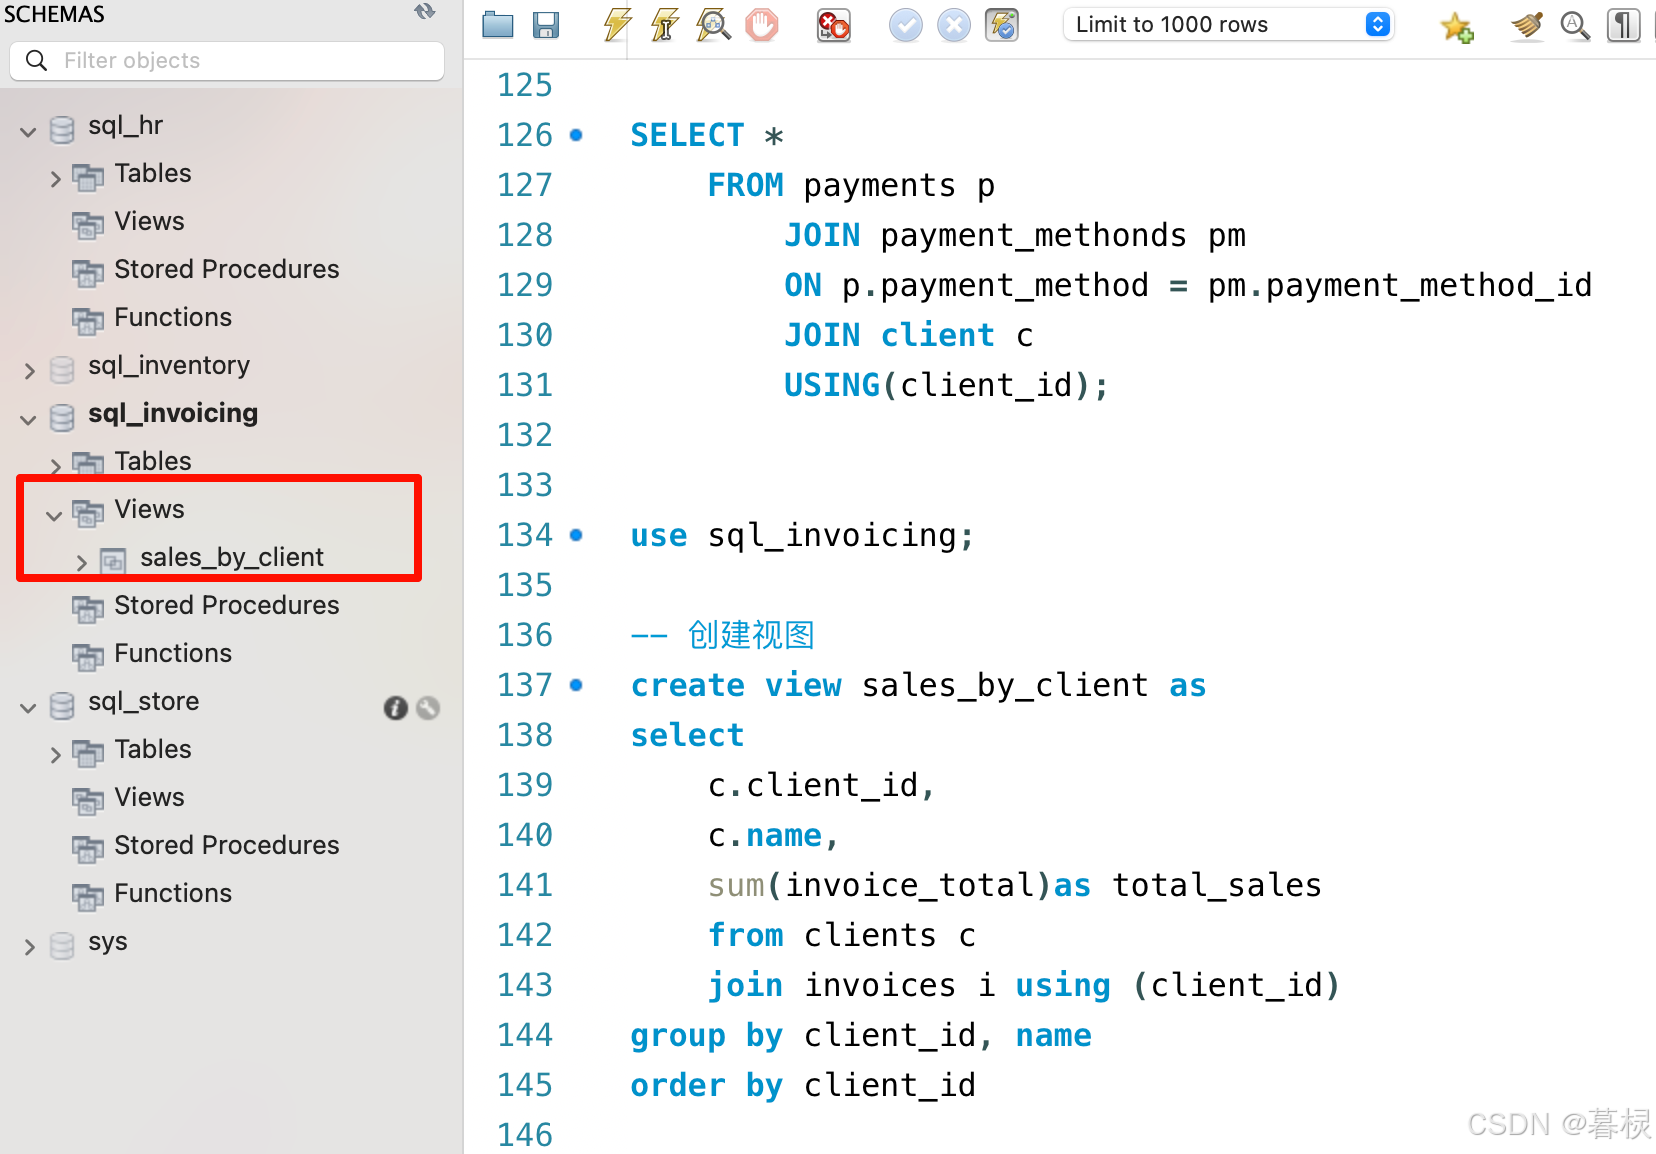
Task: Expand the sys schema chevron
Action: coord(29,947)
